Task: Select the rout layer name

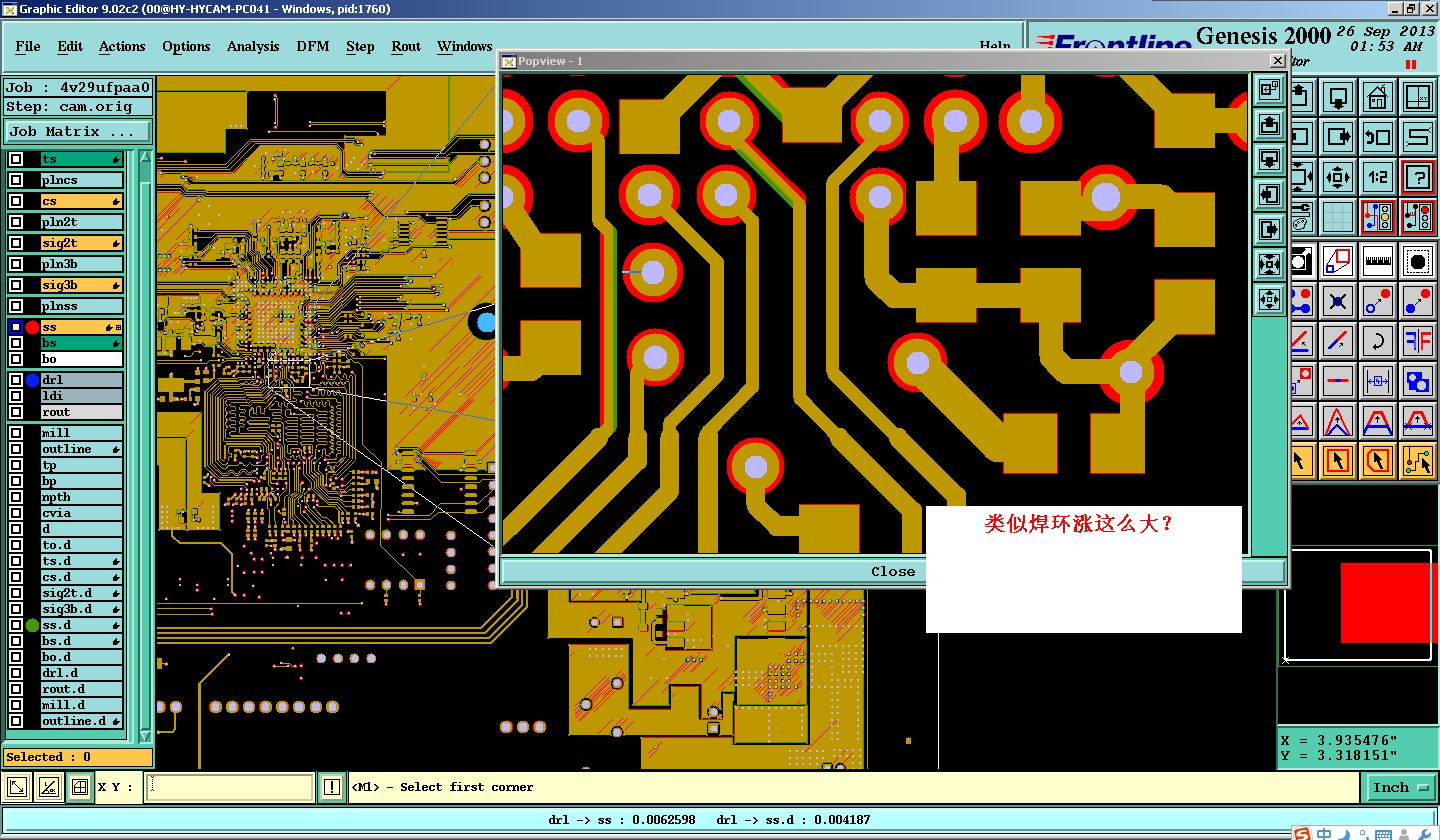Action: point(81,412)
